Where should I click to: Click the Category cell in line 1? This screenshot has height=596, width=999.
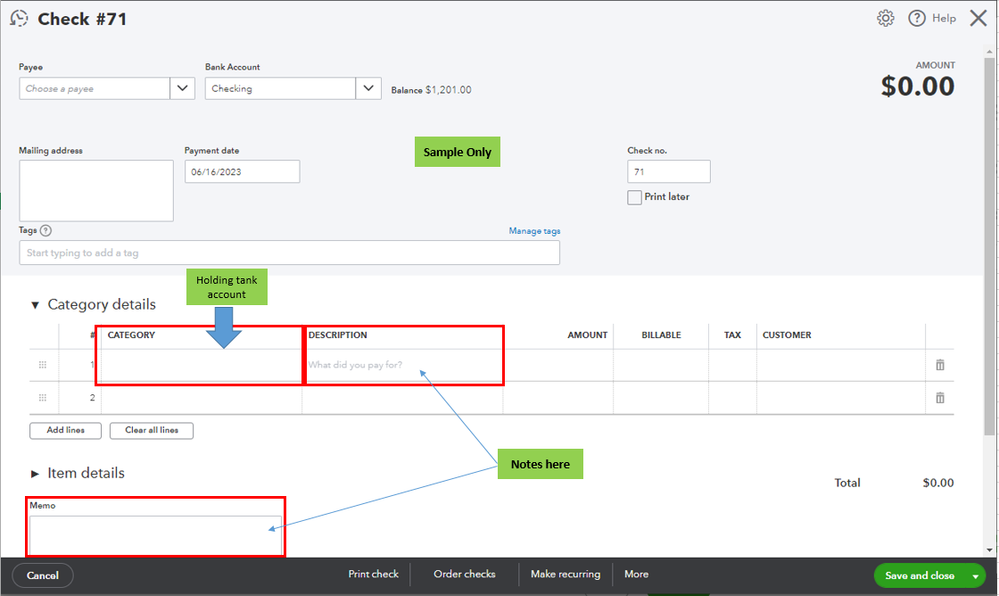point(201,365)
